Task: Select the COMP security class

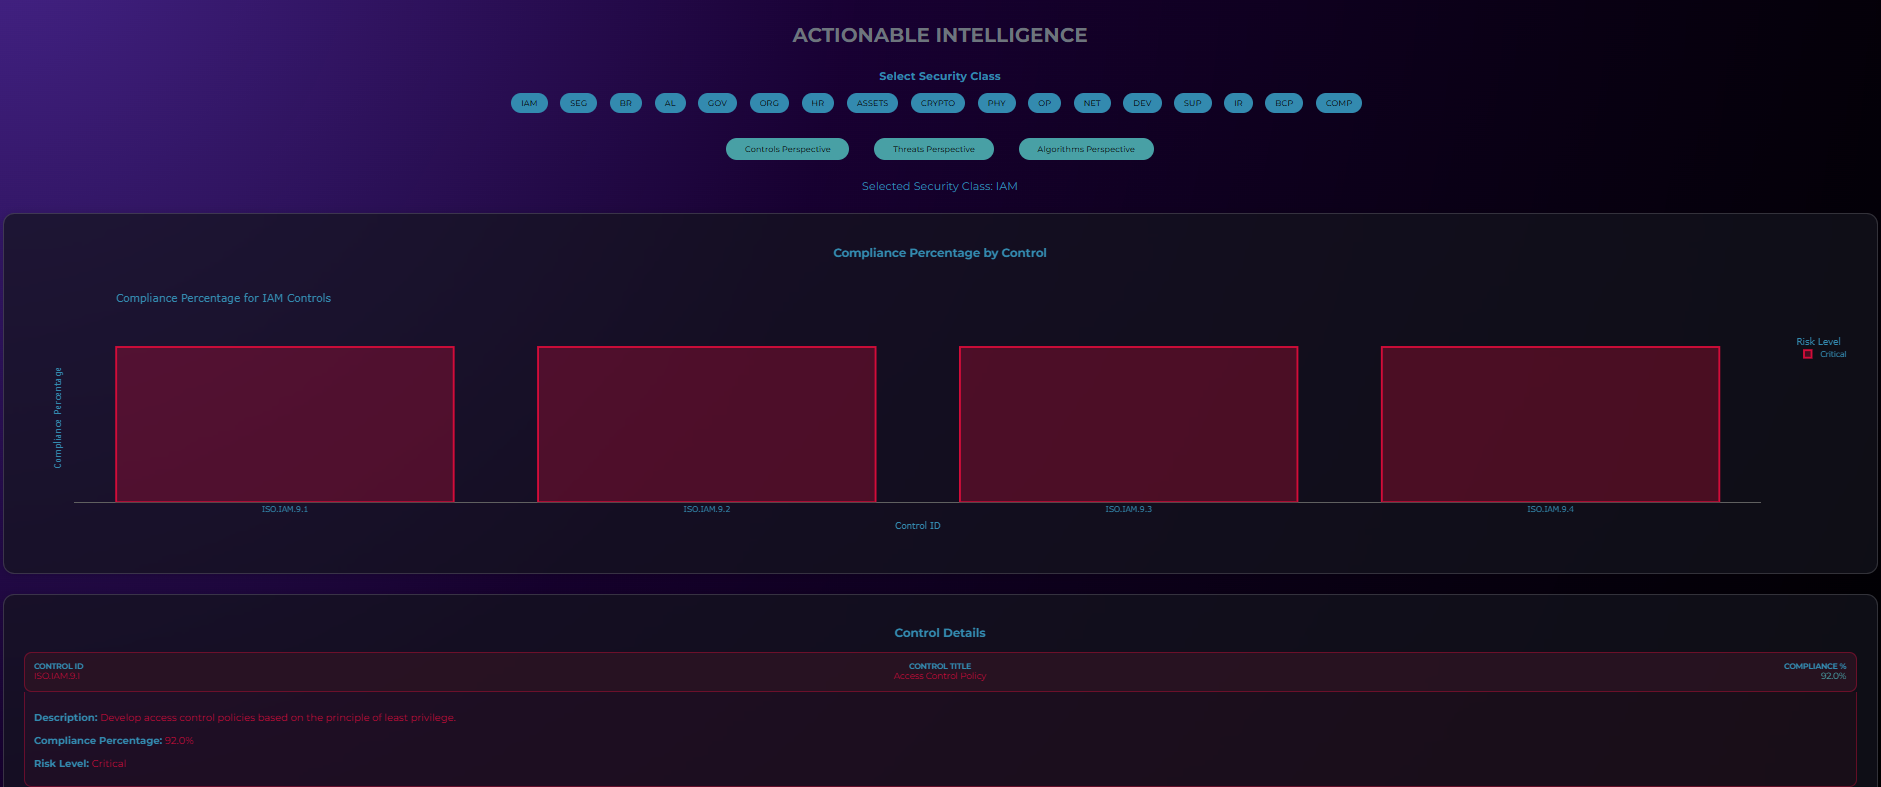Action: pyautogui.click(x=1338, y=103)
